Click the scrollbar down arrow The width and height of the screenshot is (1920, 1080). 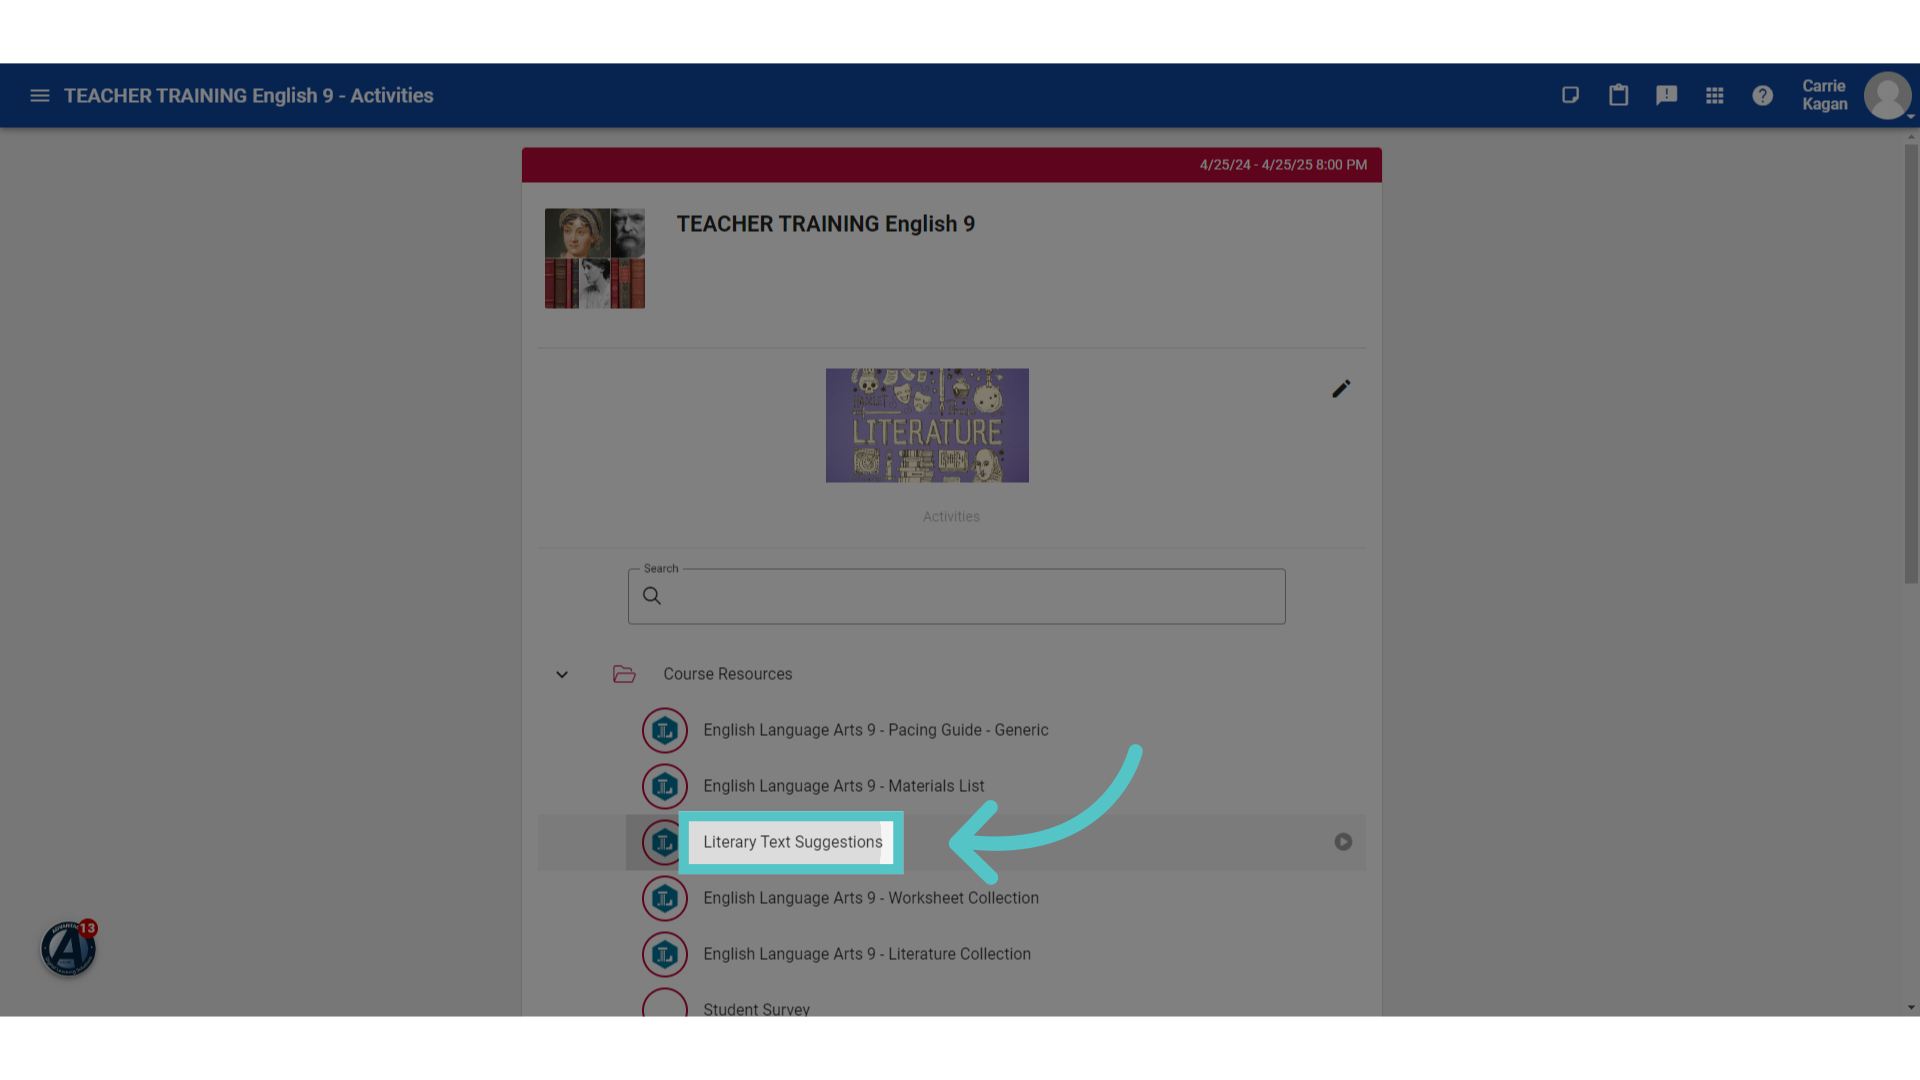[x=1911, y=1008]
